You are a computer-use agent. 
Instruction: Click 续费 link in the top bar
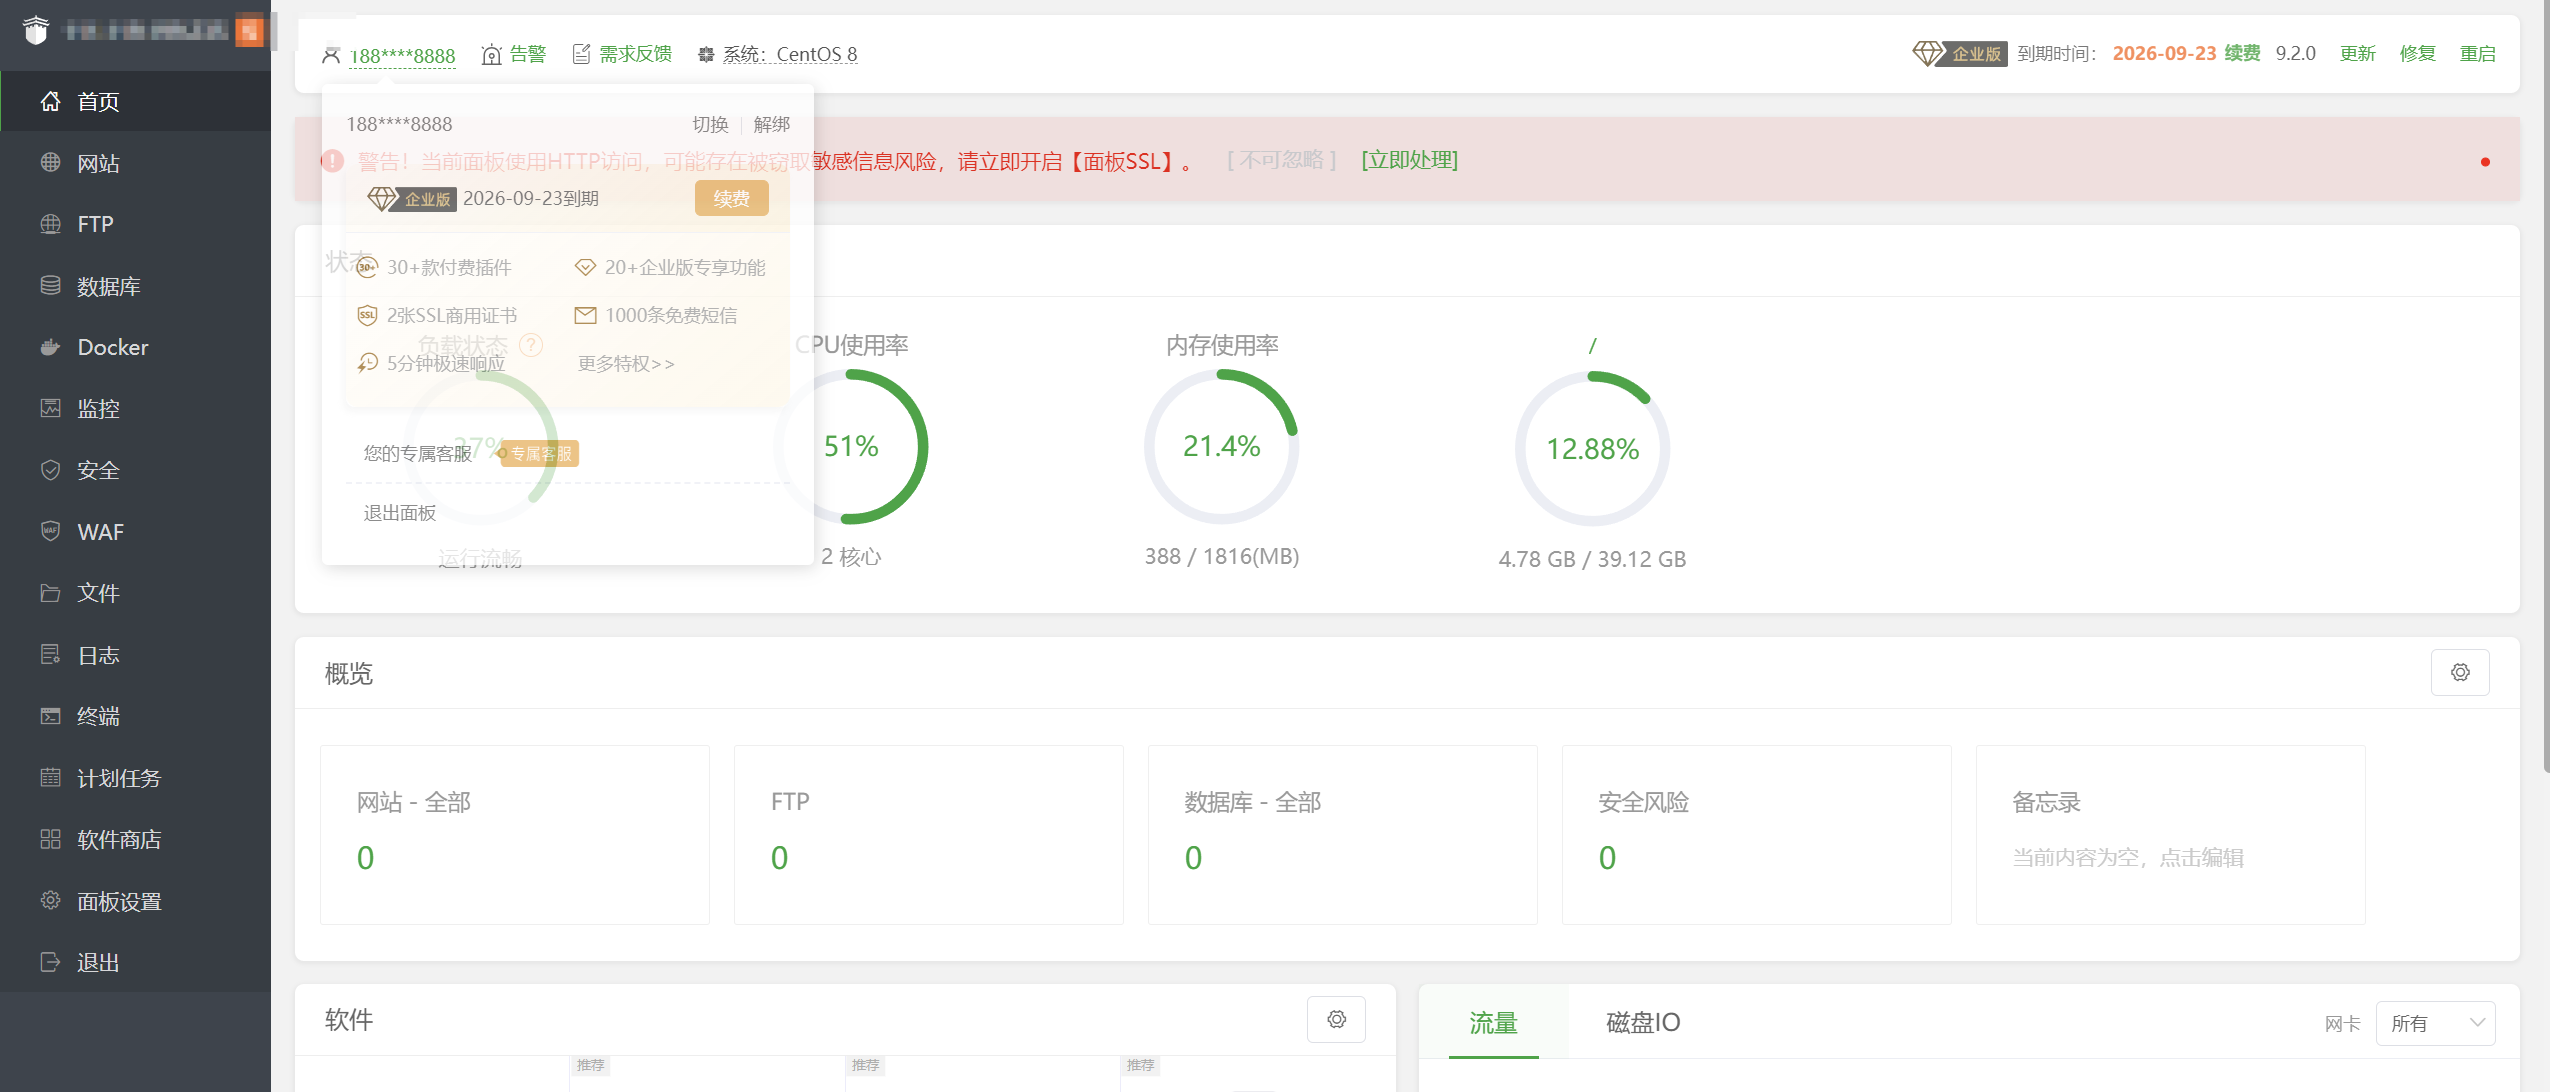pyautogui.click(x=2242, y=53)
